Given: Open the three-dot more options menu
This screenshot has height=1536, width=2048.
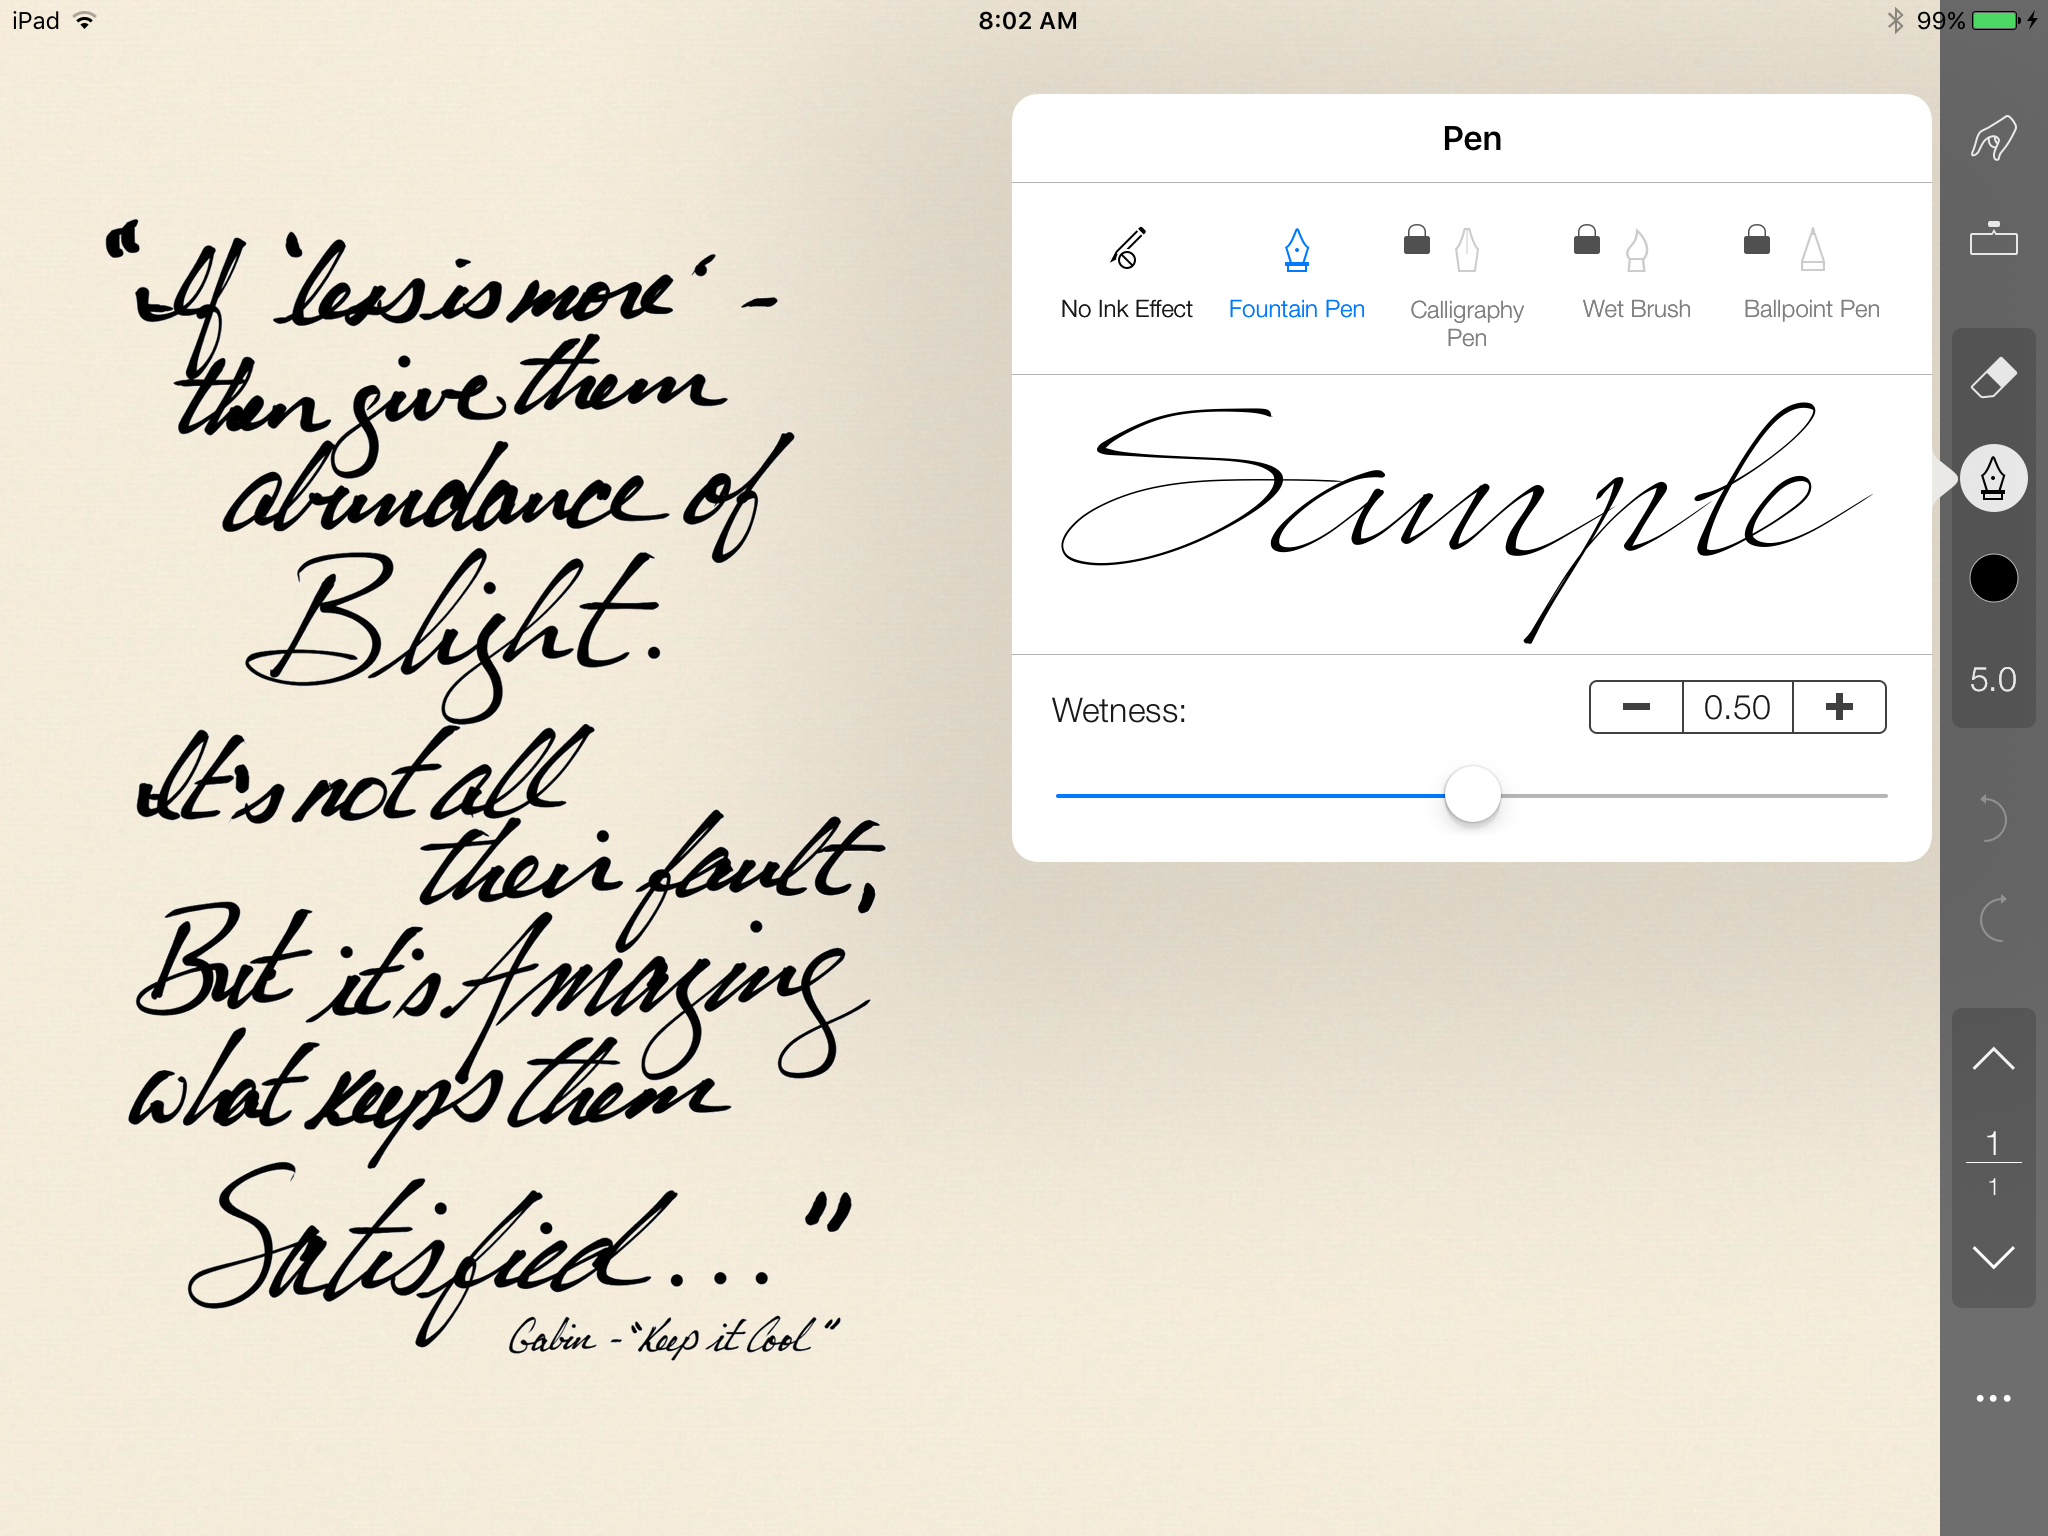Looking at the screenshot, I should (x=1993, y=1398).
